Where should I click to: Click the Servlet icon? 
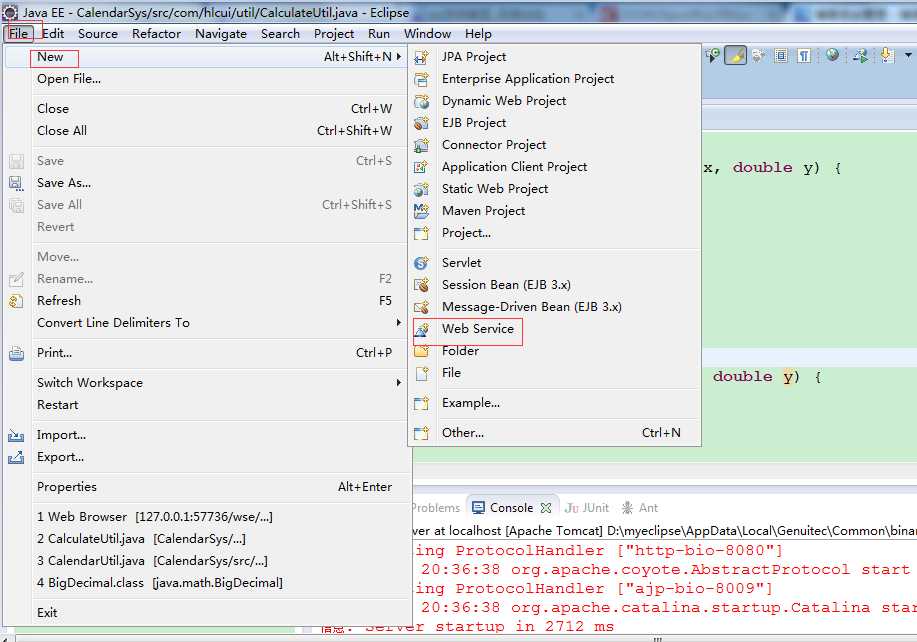coord(421,264)
